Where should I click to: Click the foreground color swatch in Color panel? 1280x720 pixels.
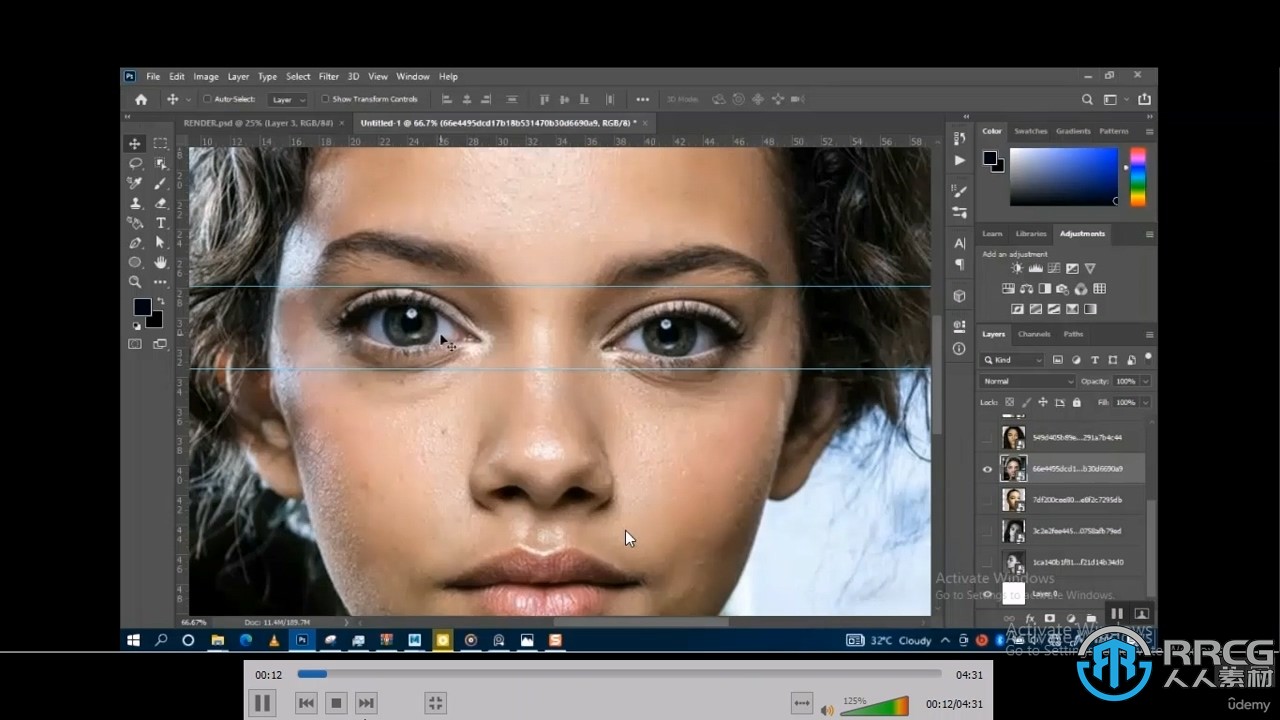tap(990, 158)
